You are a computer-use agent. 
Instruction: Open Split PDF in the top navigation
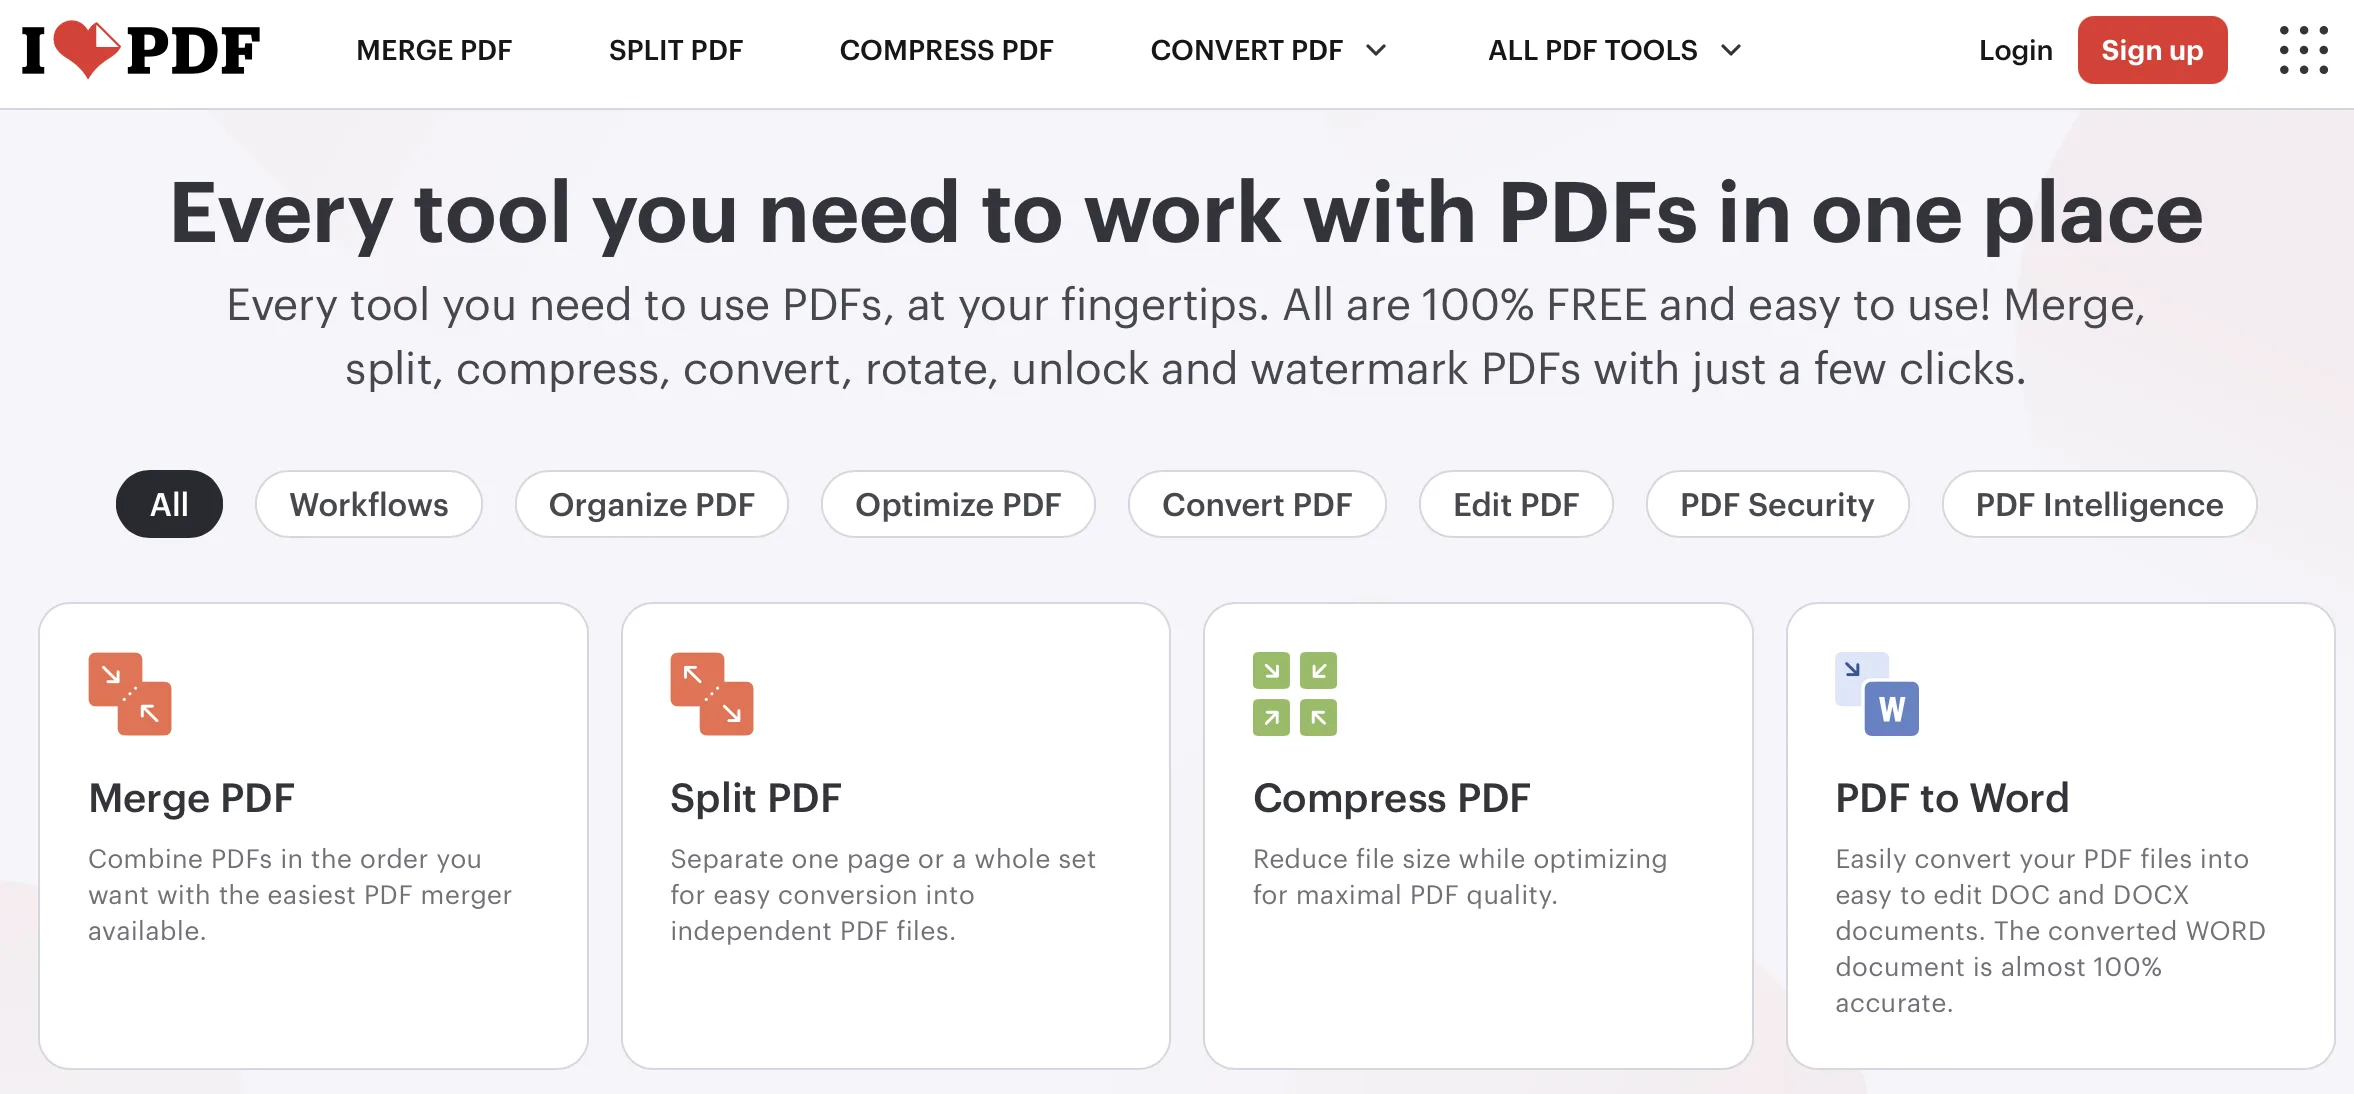pos(676,50)
